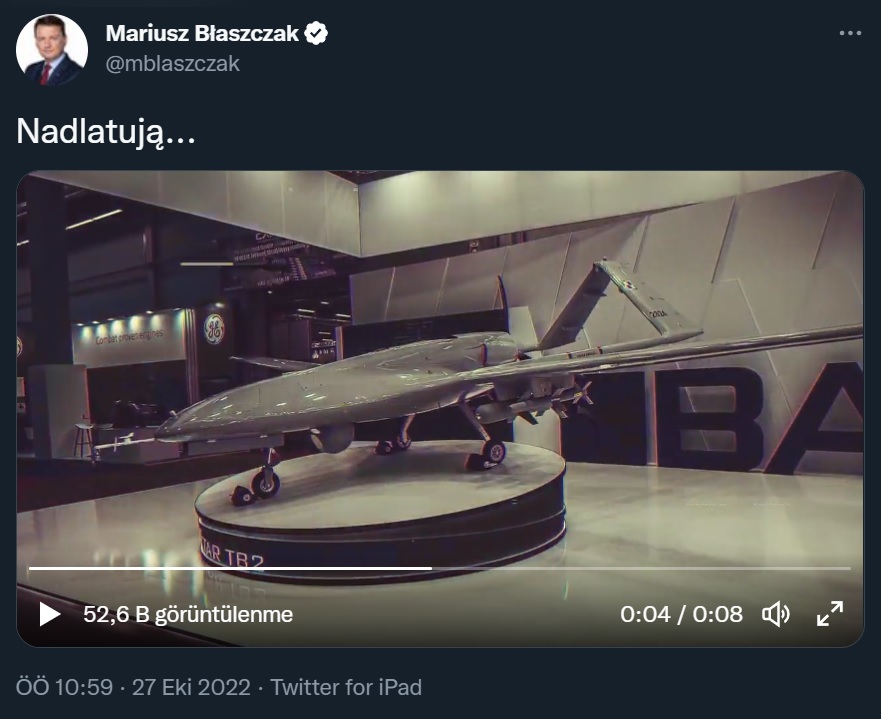
Task: Click the Nadlatują... tweet text
Action: point(106,131)
